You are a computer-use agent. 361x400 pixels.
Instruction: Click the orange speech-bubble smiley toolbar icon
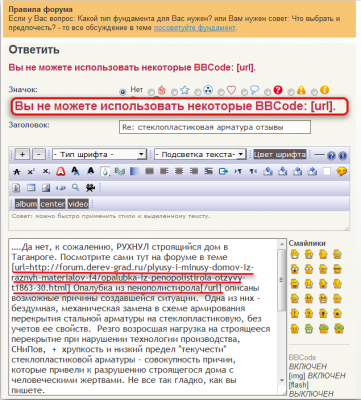[341, 171]
